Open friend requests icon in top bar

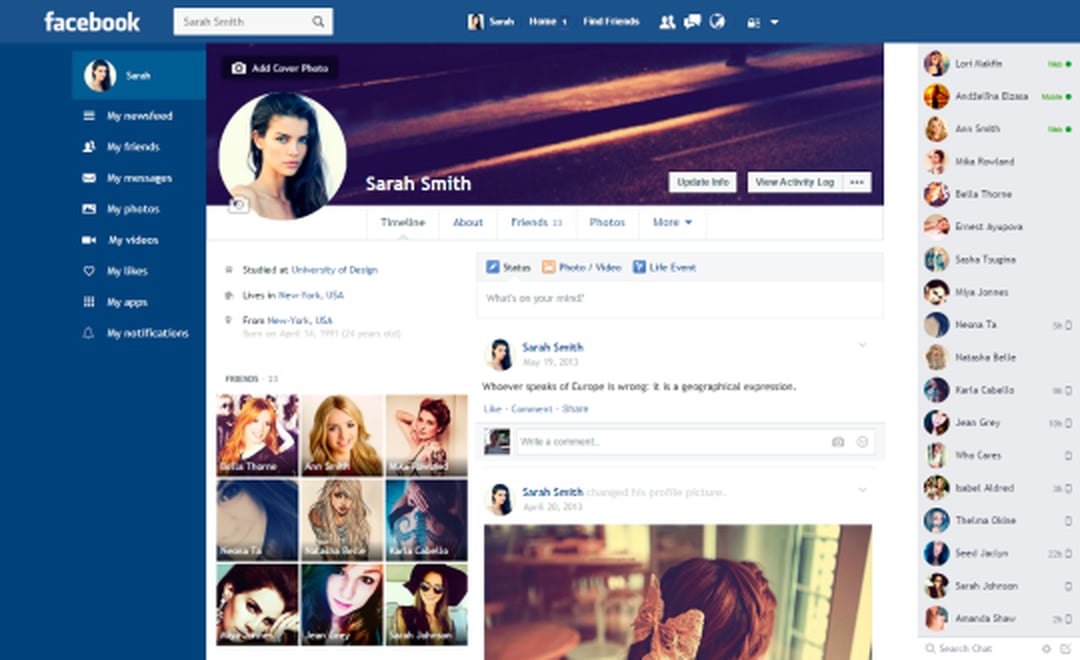pyautogui.click(x=667, y=22)
